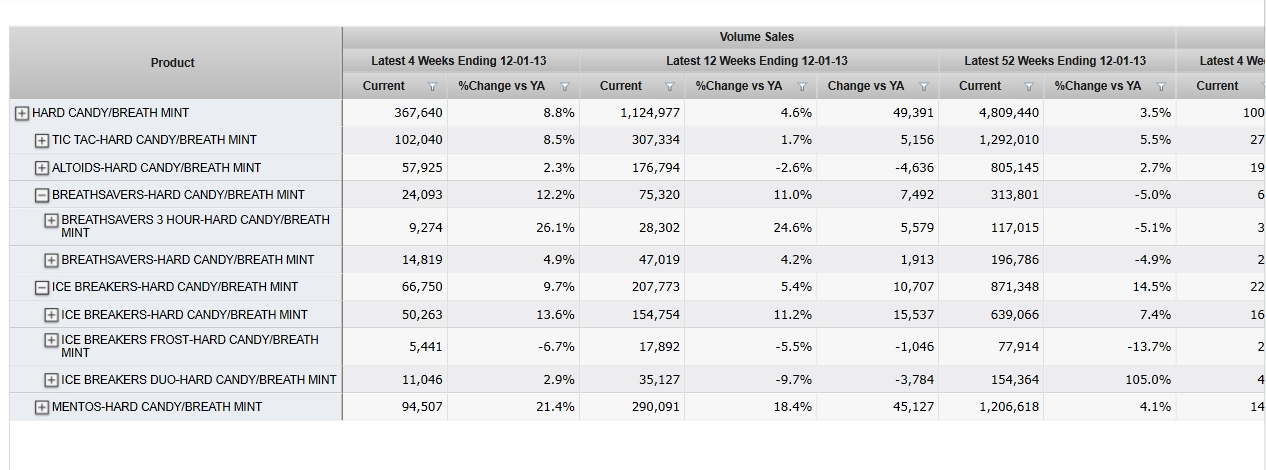The image size is (1266, 470).
Task: Expand the BREATHSAVERS 3 HOUR row
Action: coord(52,220)
